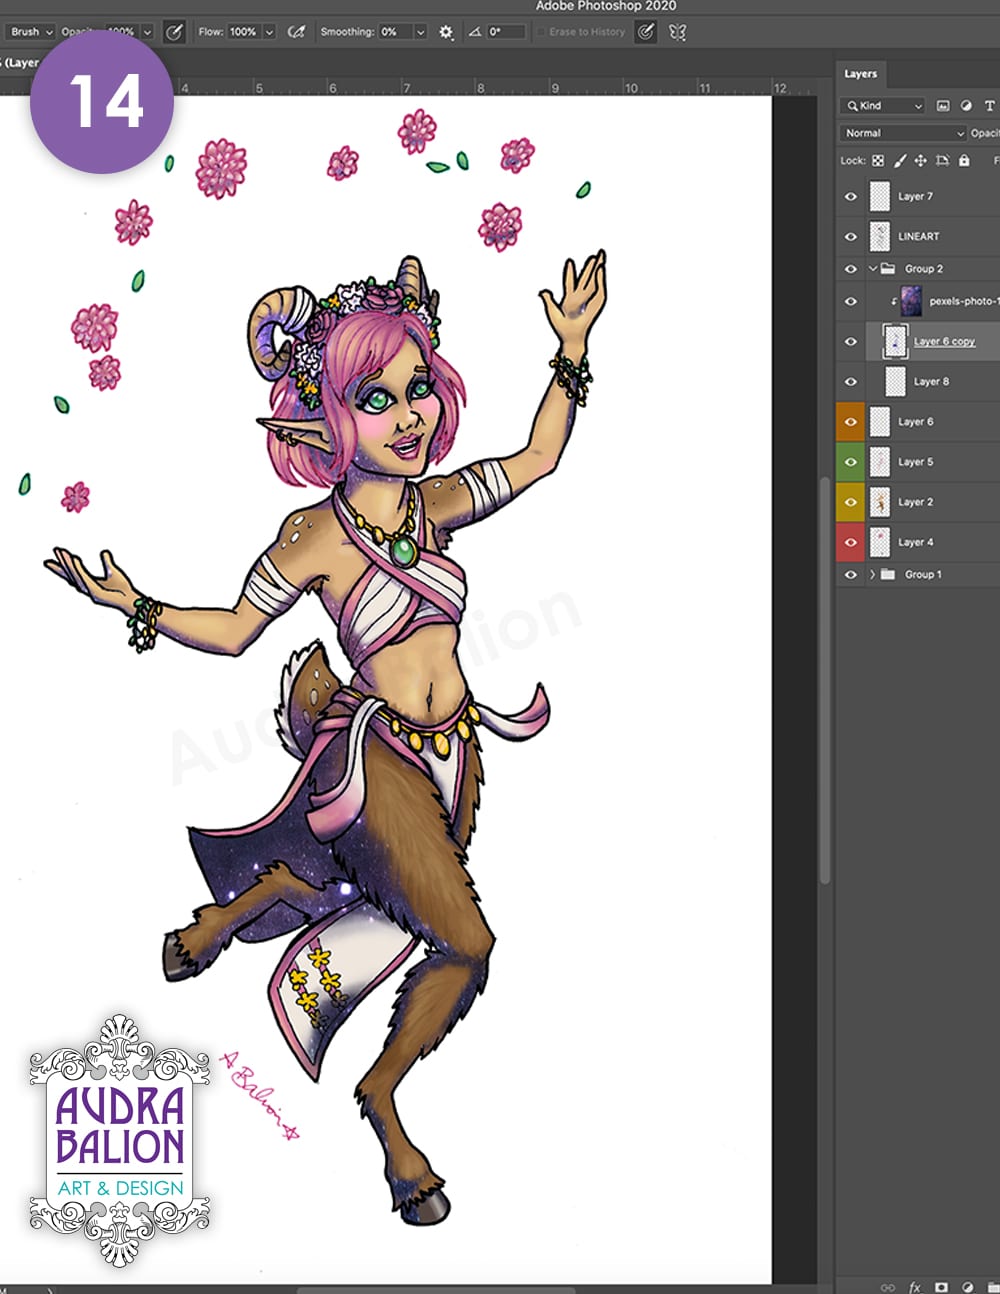Select the Layers panel tab
This screenshot has width=1000, height=1294.
pyautogui.click(x=860, y=74)
